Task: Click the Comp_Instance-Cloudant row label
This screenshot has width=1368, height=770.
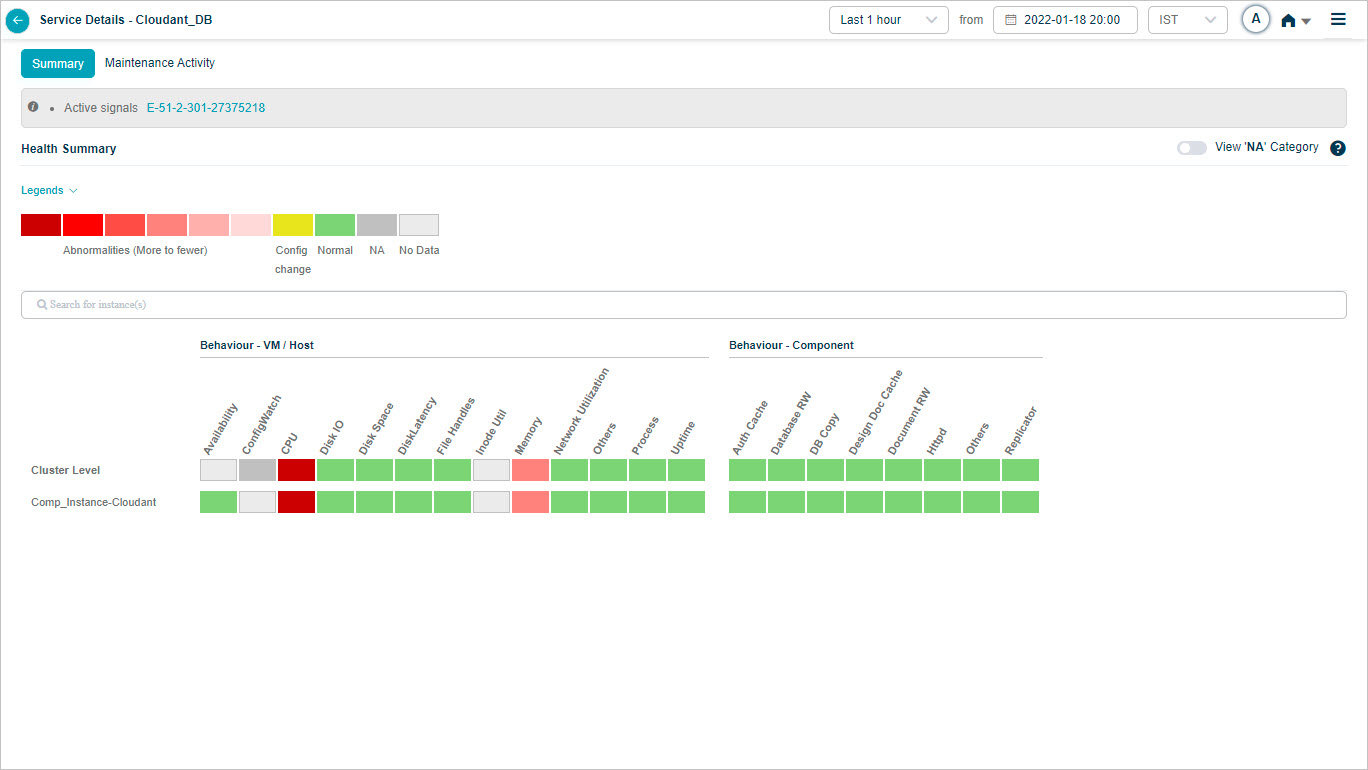Action: 93,502
